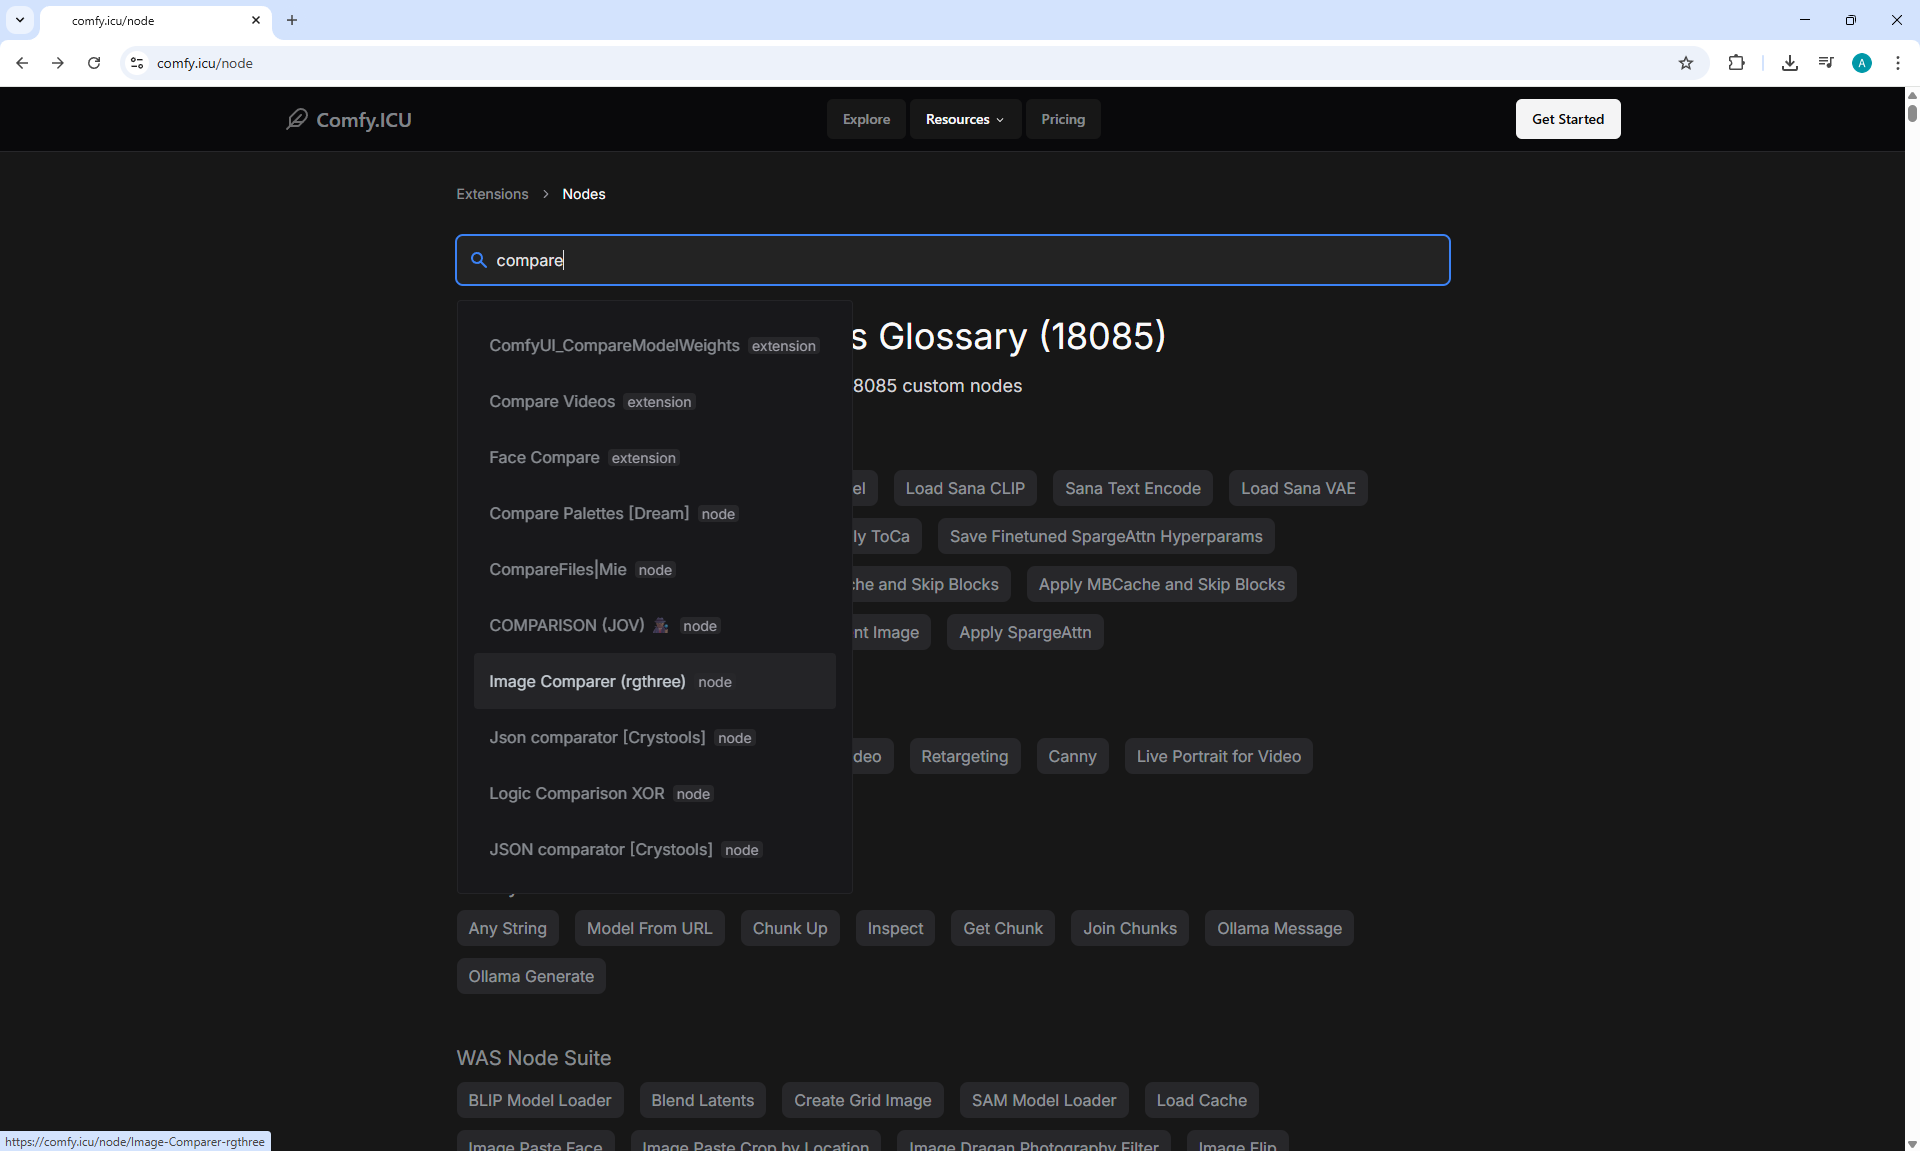
Task: Click the Comfy.ICU feather logo
Action: pyautogui.click(x=297, y=119)
